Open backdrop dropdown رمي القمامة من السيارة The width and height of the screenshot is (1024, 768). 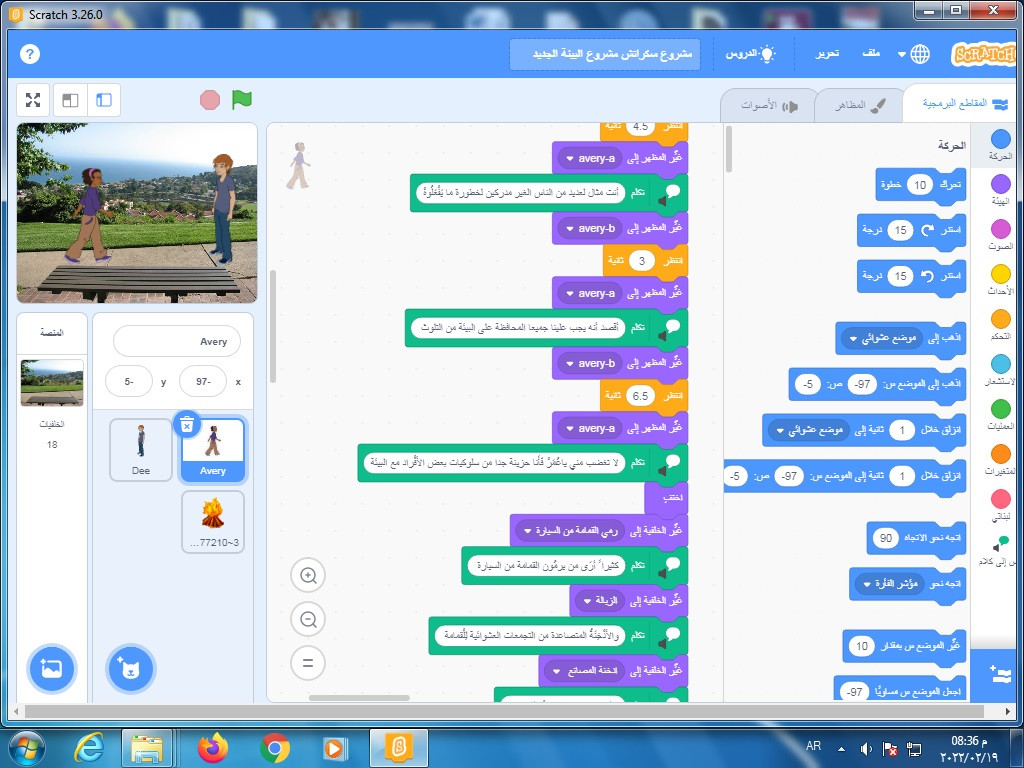(570, 531)
